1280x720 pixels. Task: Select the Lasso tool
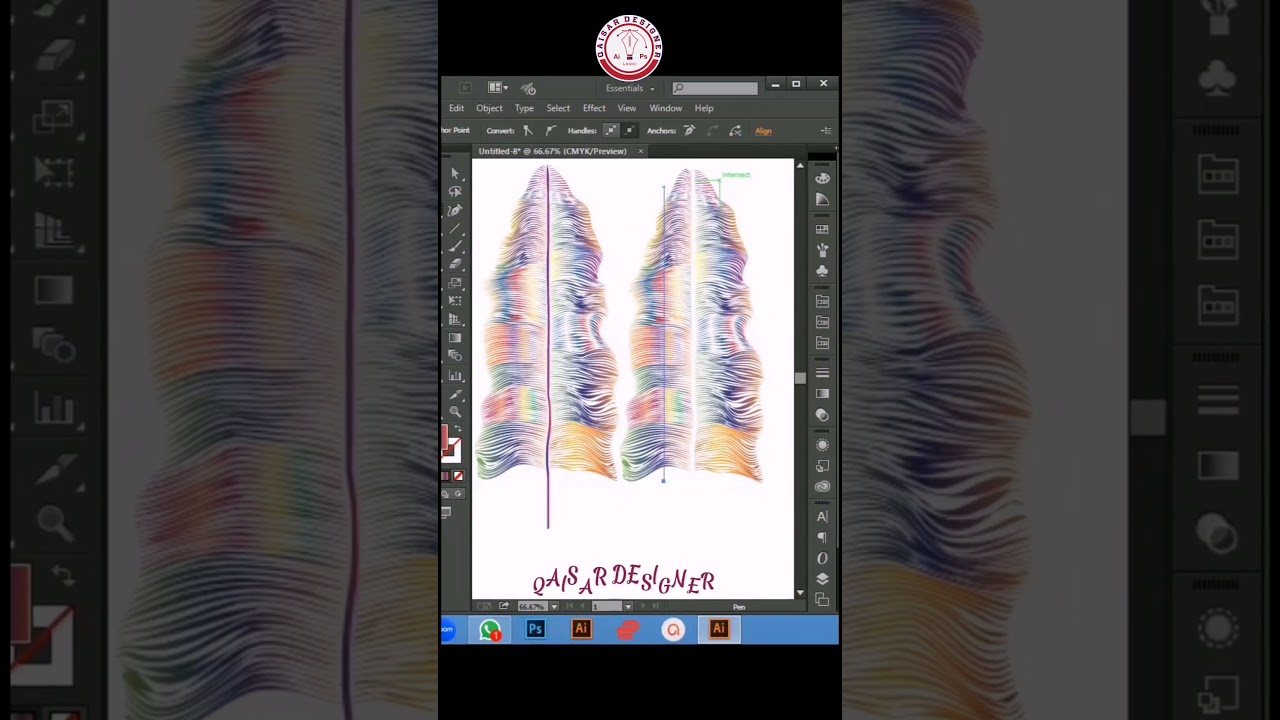pos(455,191)
